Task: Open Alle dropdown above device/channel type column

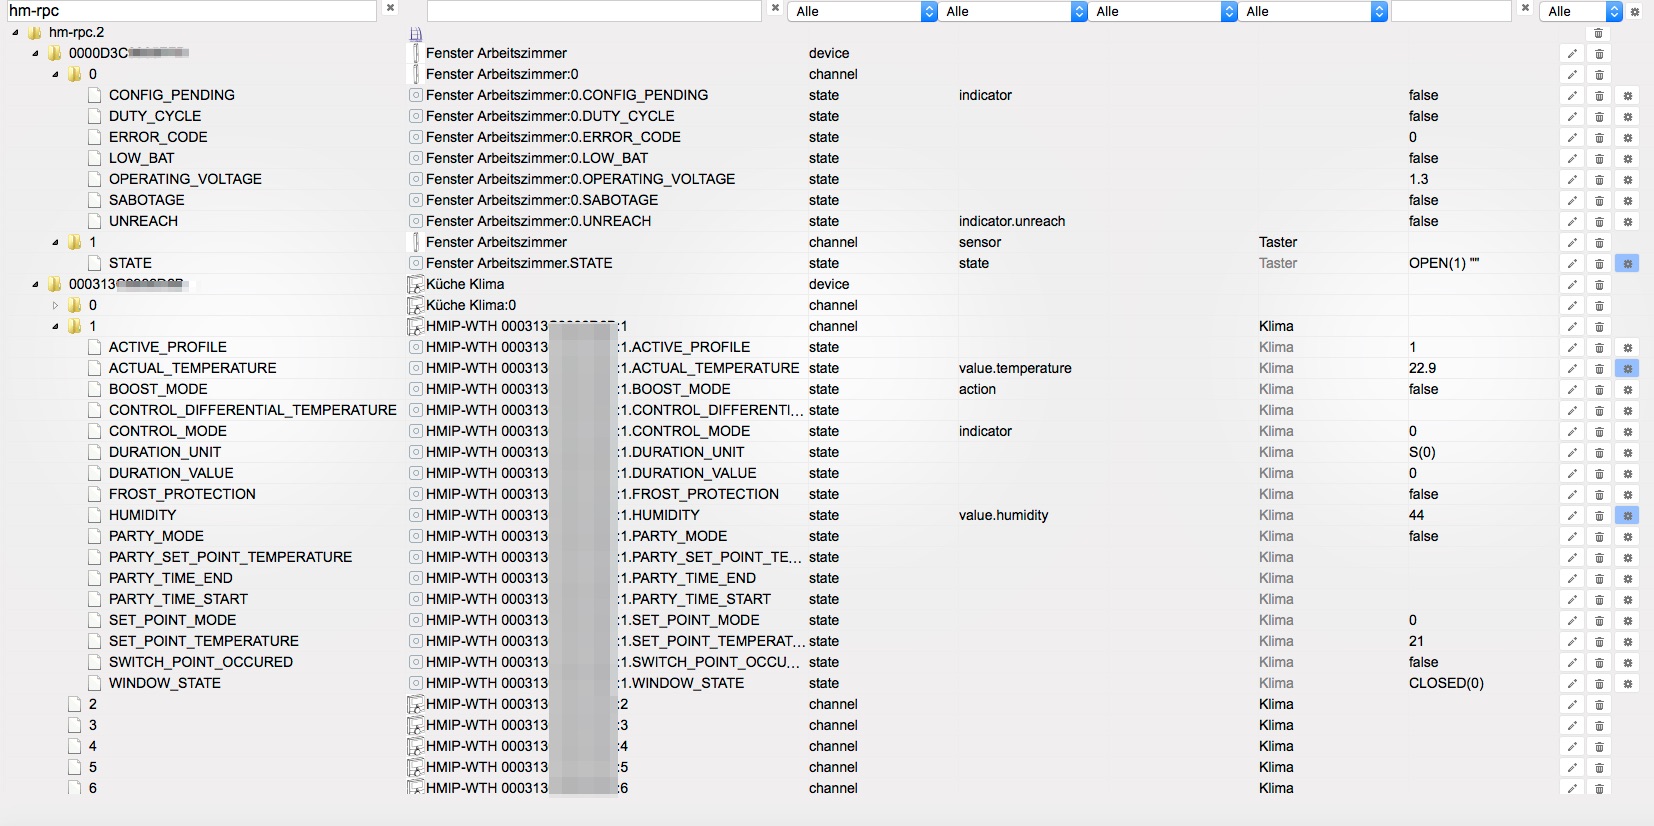Action: click(863, 12)
